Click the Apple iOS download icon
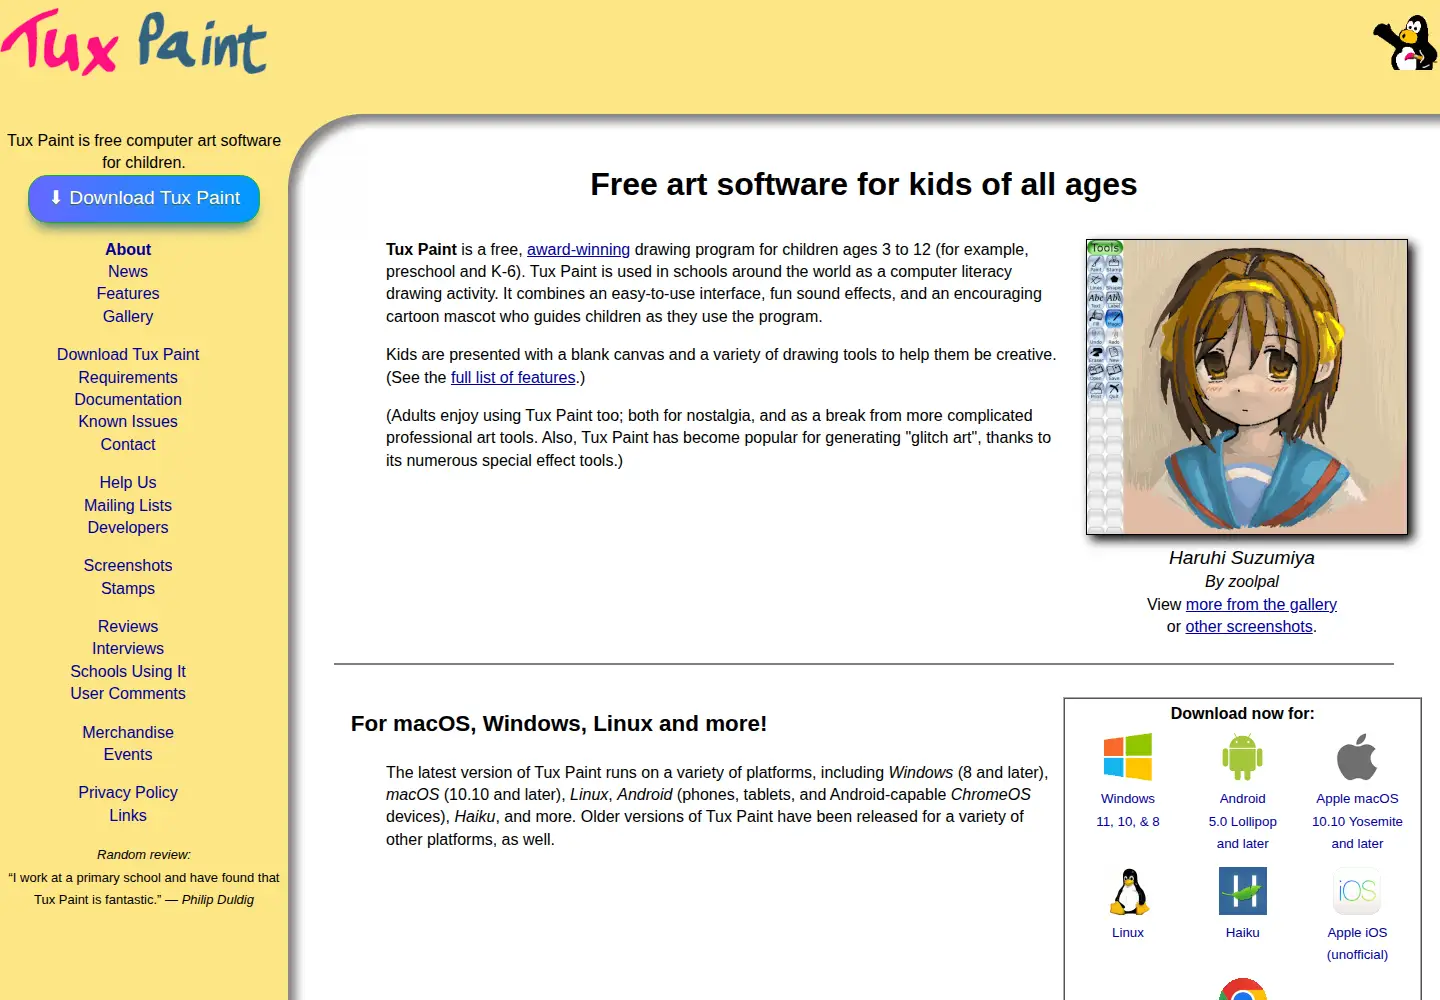This screenshot has width=1440, height=1000. pos(1357,891)
